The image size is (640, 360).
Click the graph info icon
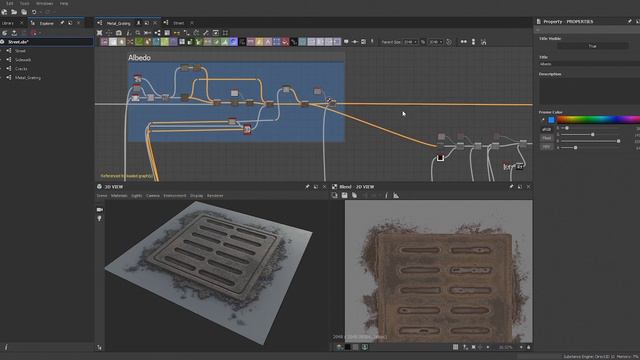point(128,33)
